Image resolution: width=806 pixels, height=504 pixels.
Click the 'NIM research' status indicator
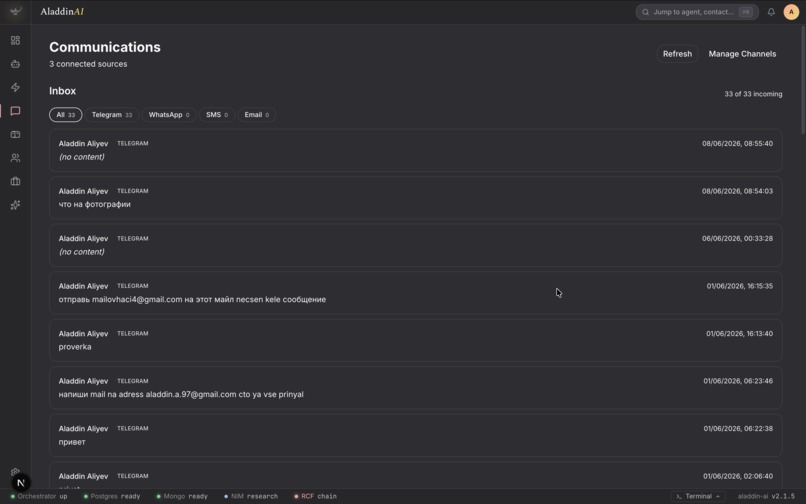point(251,496)
